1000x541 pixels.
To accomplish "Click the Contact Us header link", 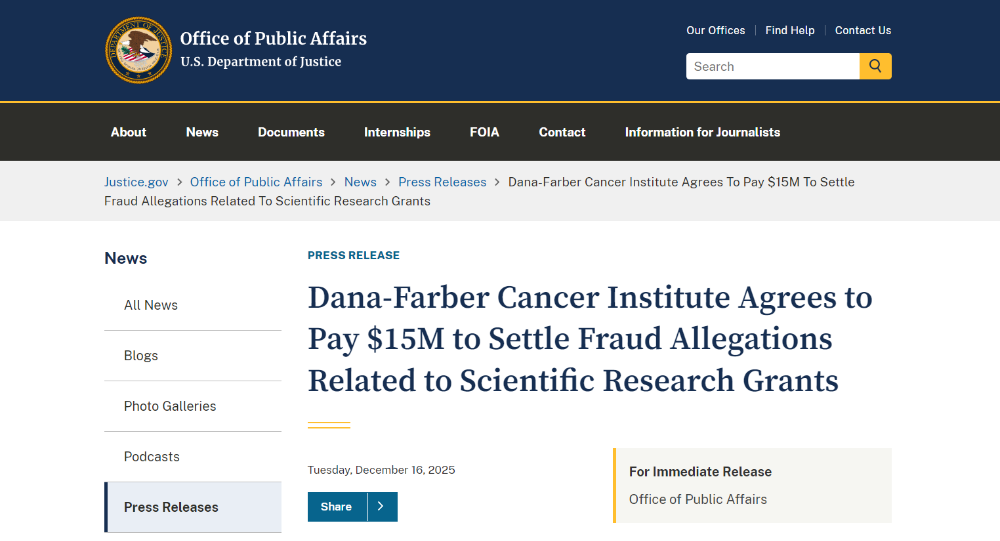I will pos(863,30).
